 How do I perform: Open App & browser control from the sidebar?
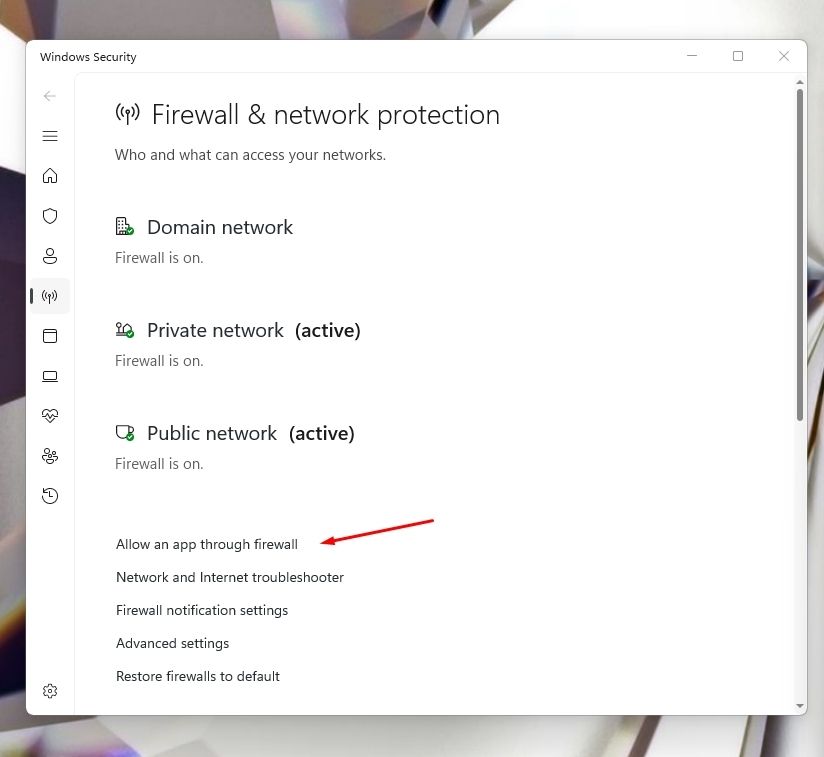coord(50,336)
